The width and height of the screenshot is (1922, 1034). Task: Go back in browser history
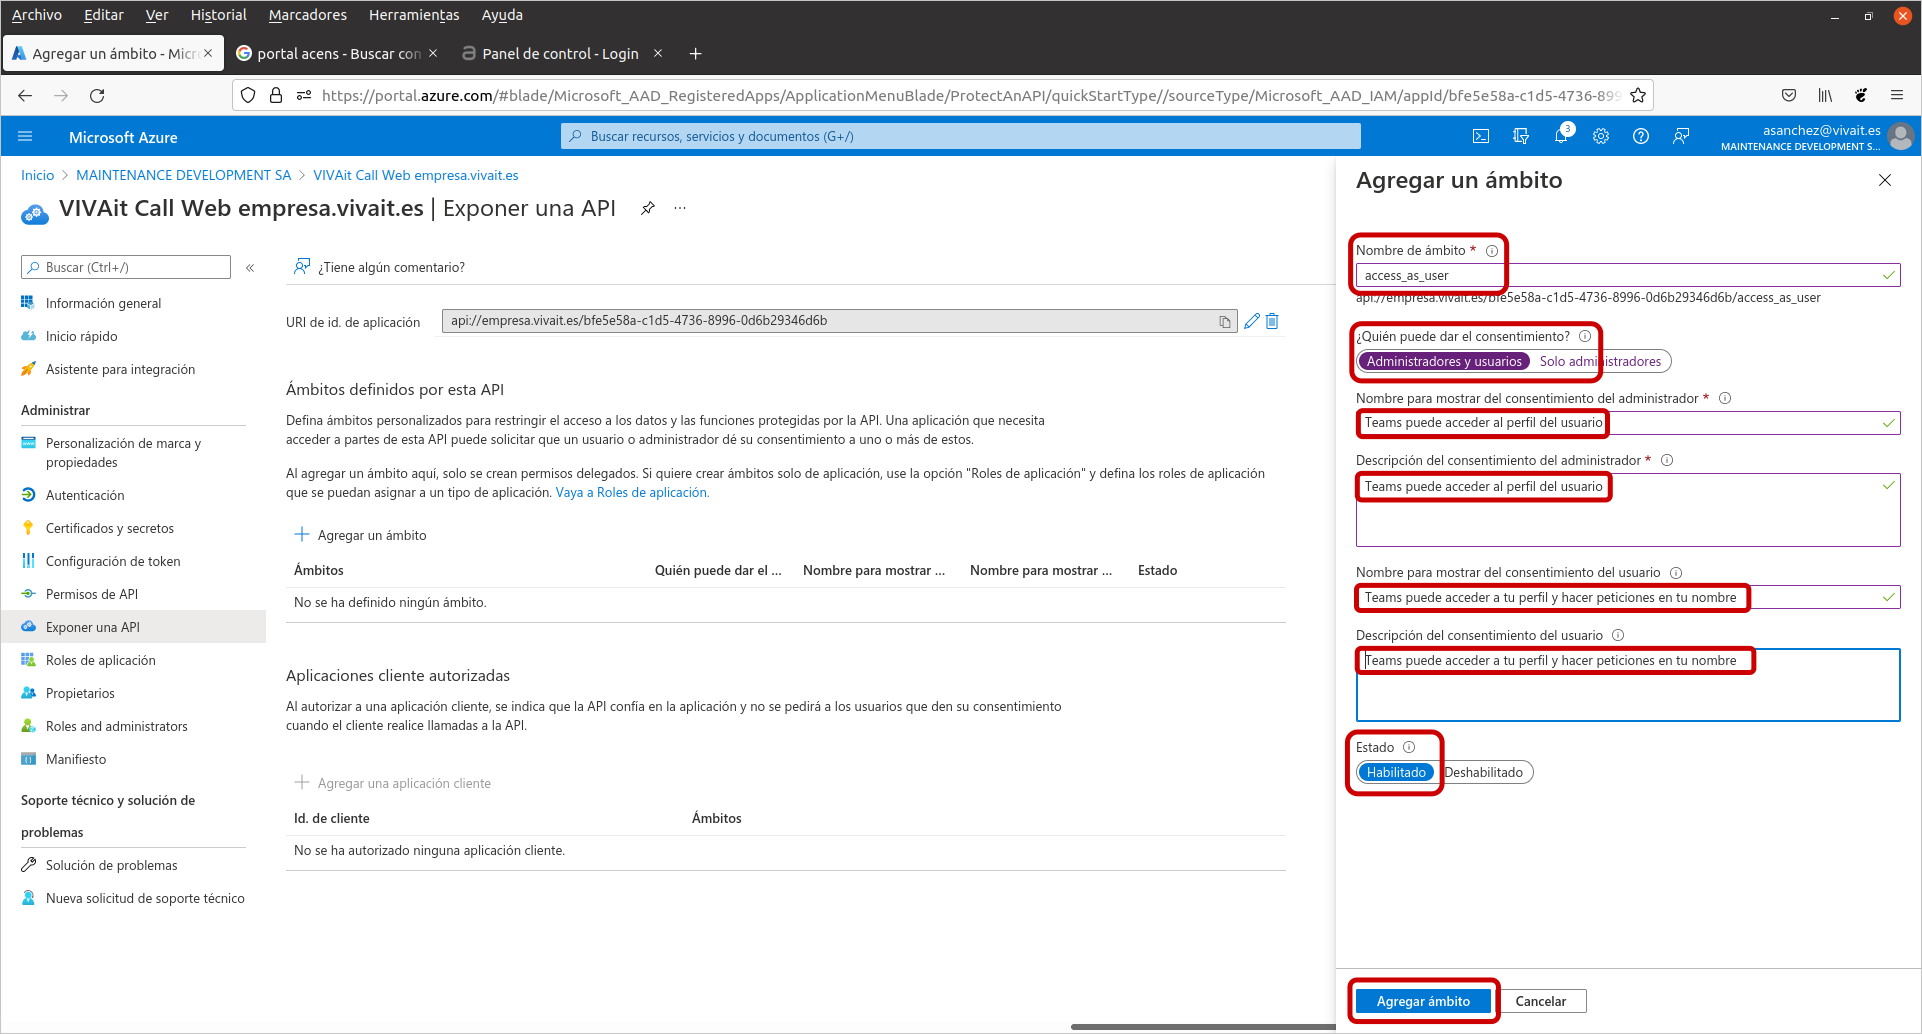coord(25,96)
